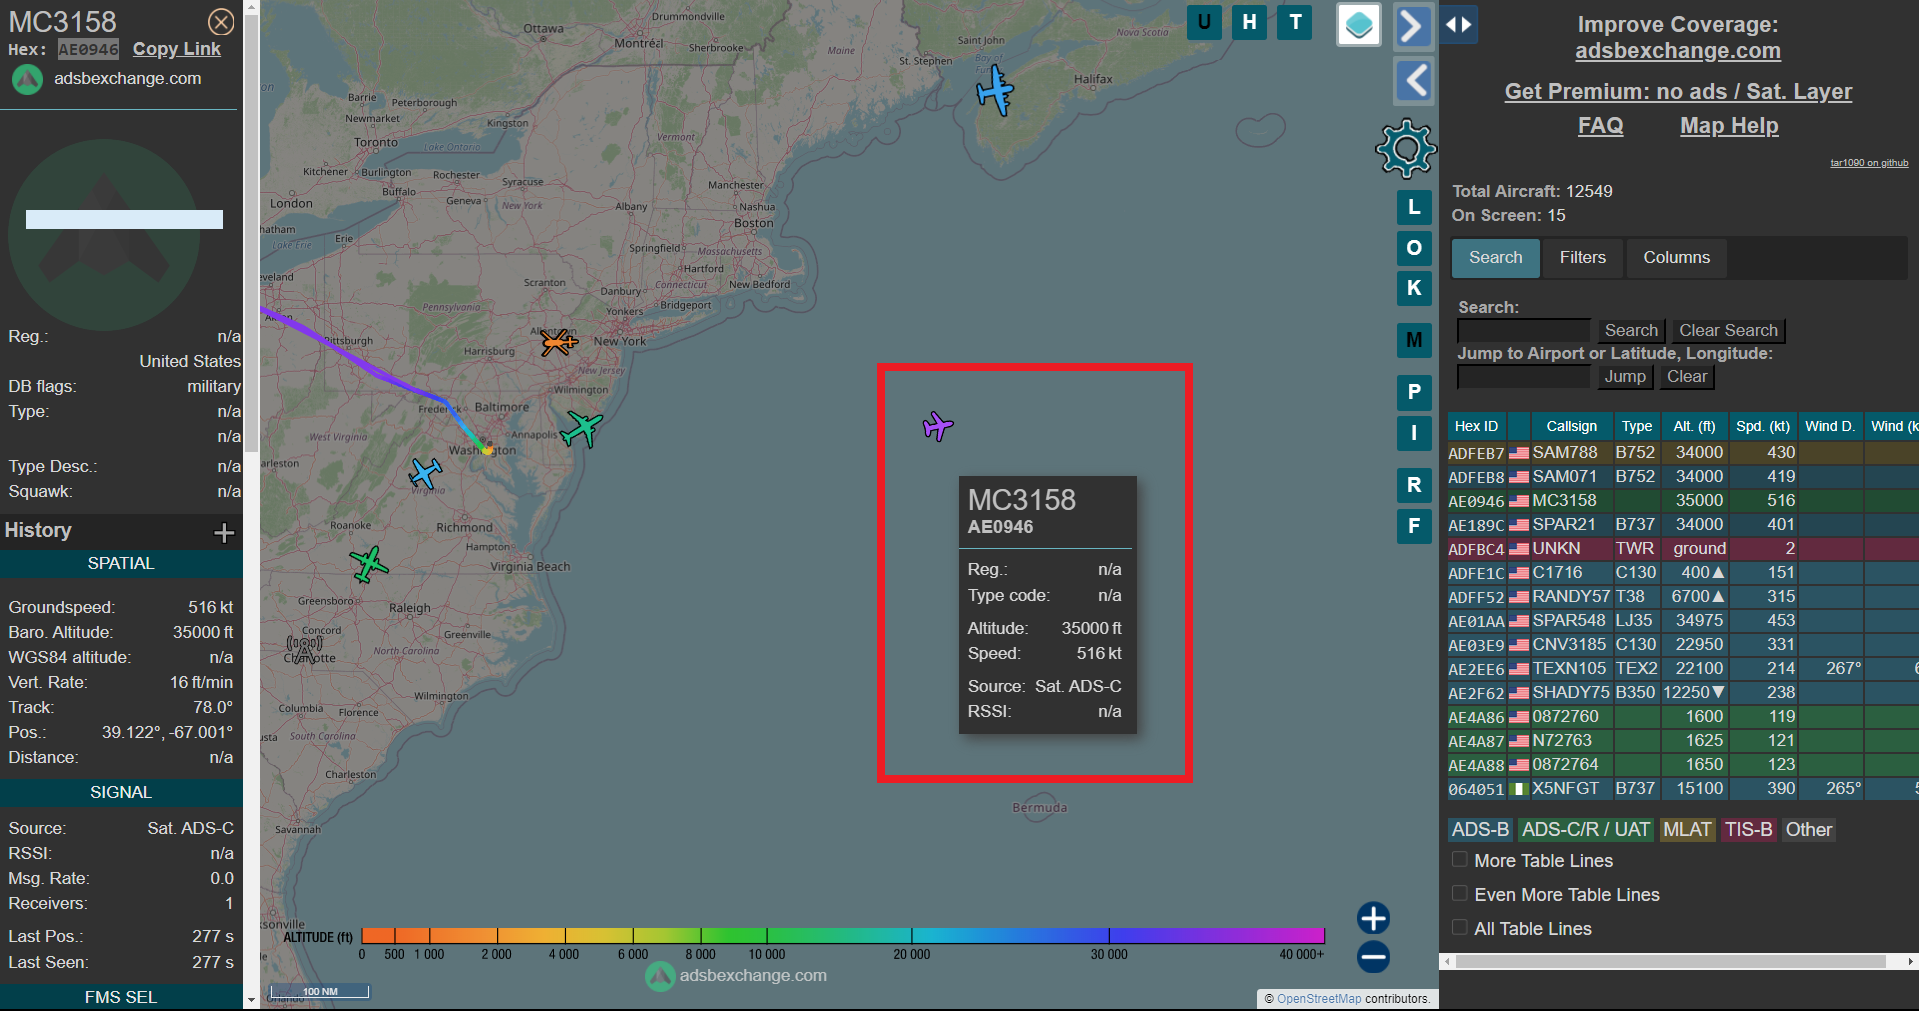Click the R map button
The height and width of the screenshot is (1011, 1919).
tap(1414, 485)
